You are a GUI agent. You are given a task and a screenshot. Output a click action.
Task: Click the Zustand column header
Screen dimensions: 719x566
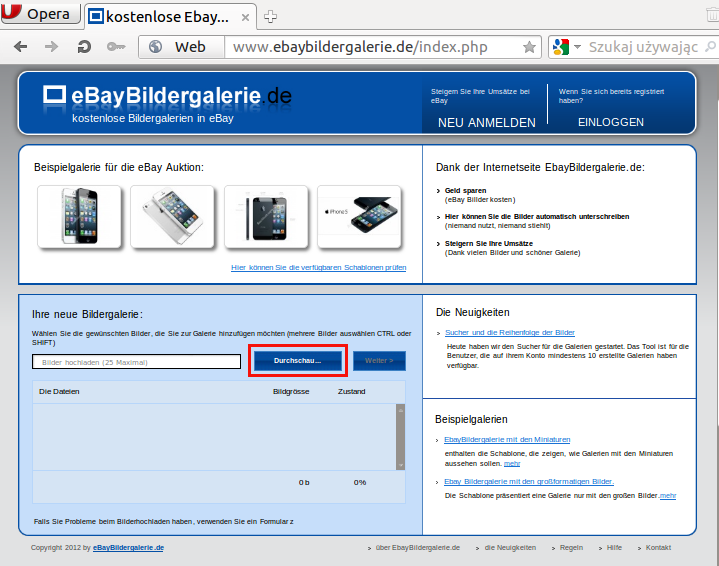click(351, 392)
